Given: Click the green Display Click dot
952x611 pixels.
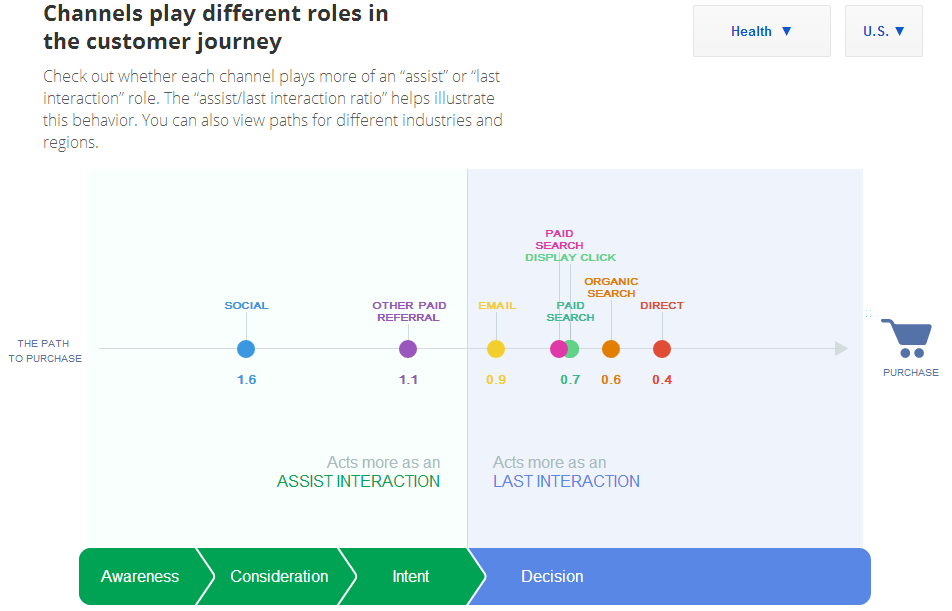Looking at the screenshot, I should coord(573,349).
